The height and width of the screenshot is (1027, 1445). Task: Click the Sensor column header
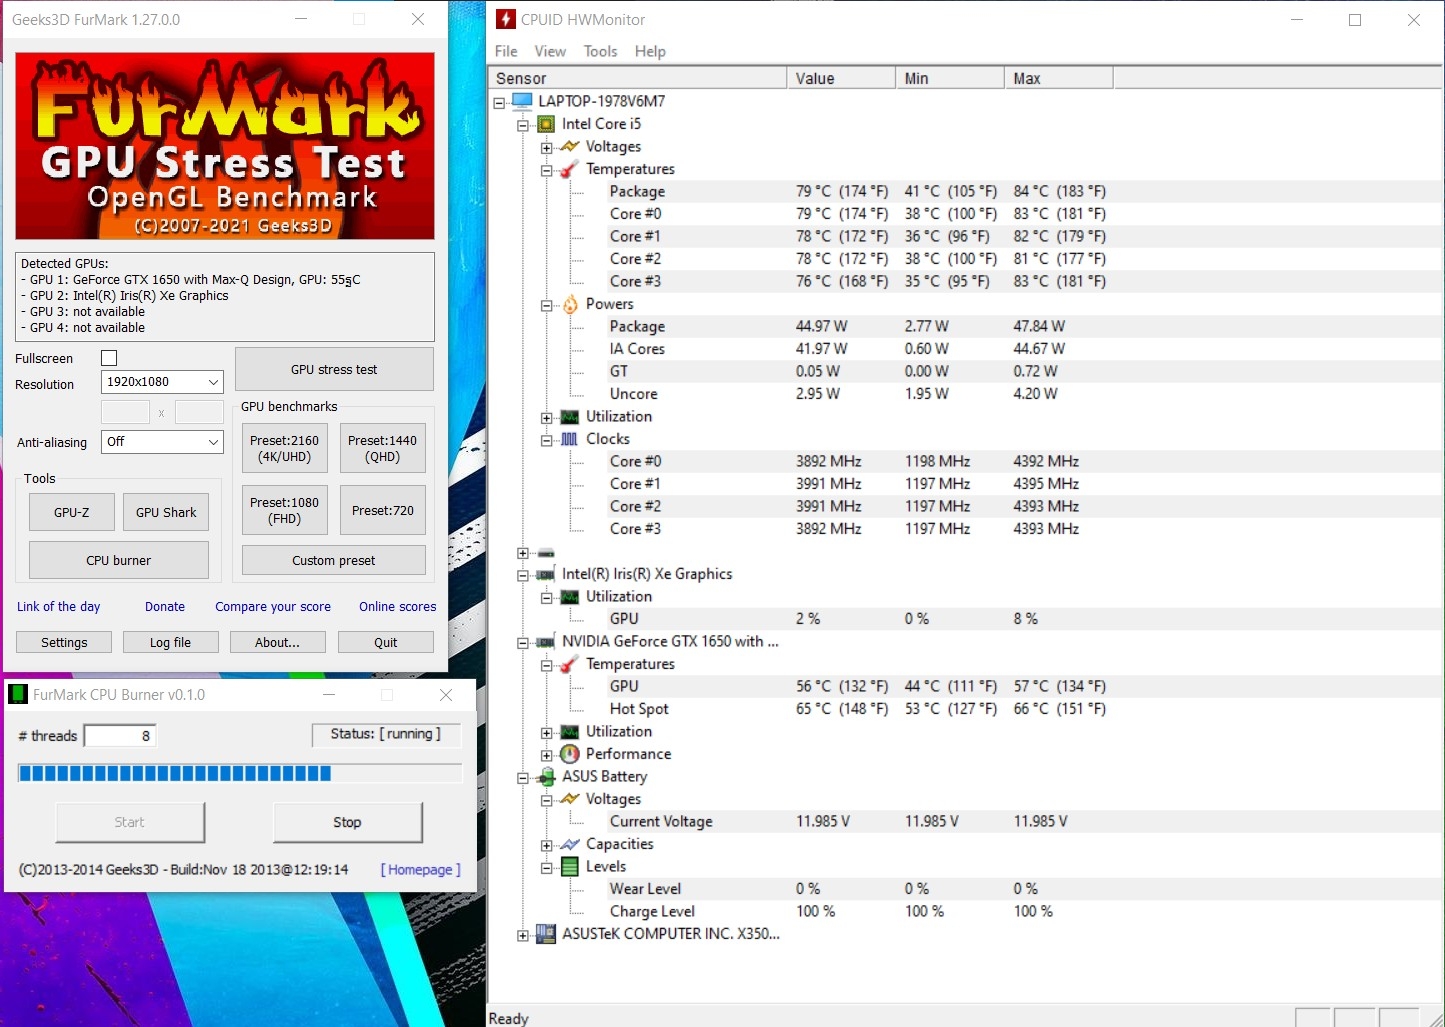[x=638, y=78]
